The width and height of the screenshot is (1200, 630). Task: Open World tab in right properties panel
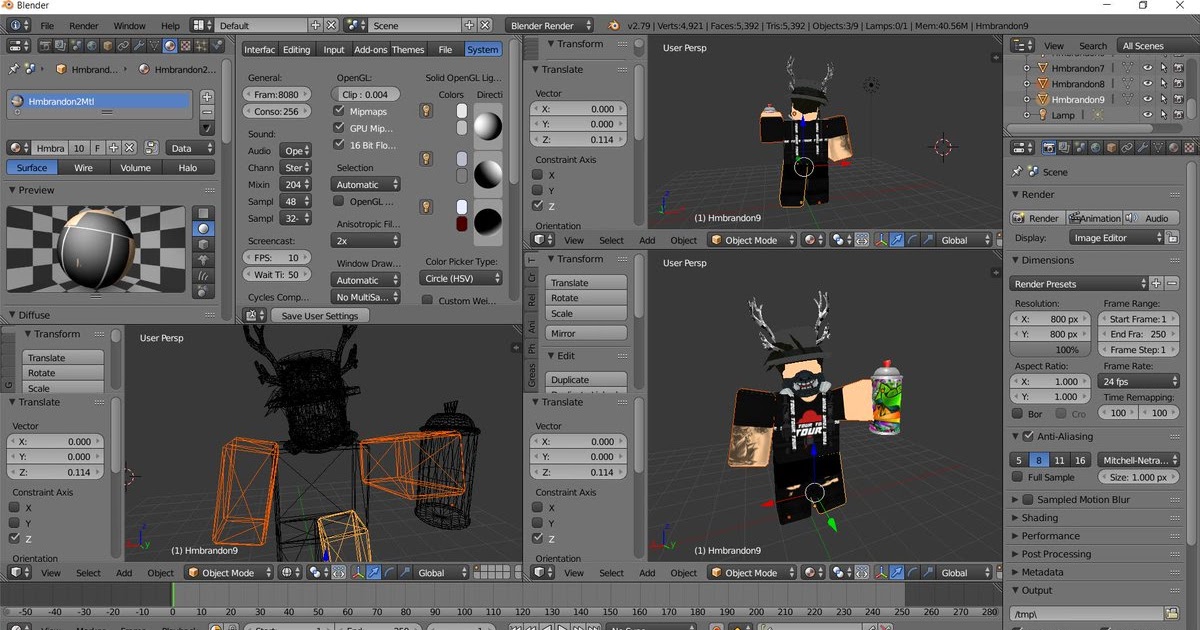click(x=1095, y=147)
